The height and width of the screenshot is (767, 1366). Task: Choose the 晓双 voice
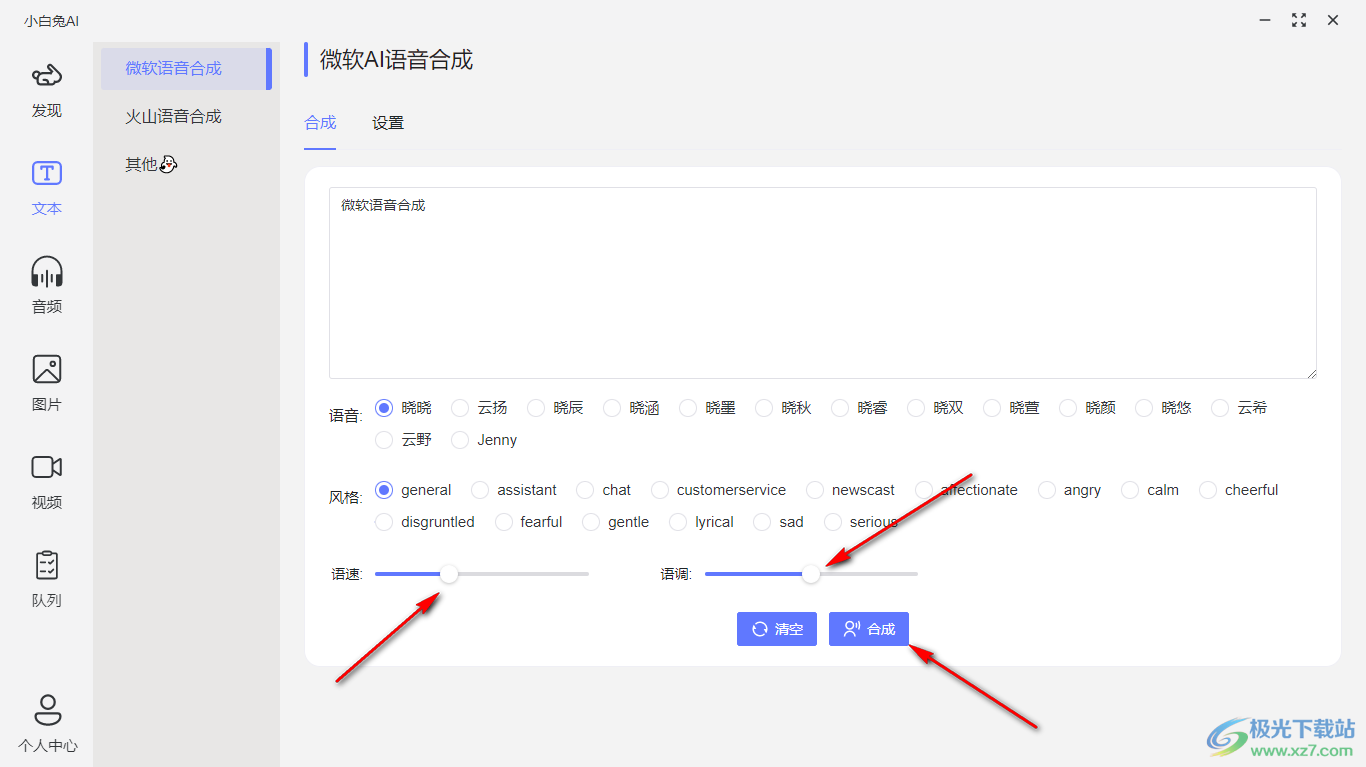click(x=936, y=408)
